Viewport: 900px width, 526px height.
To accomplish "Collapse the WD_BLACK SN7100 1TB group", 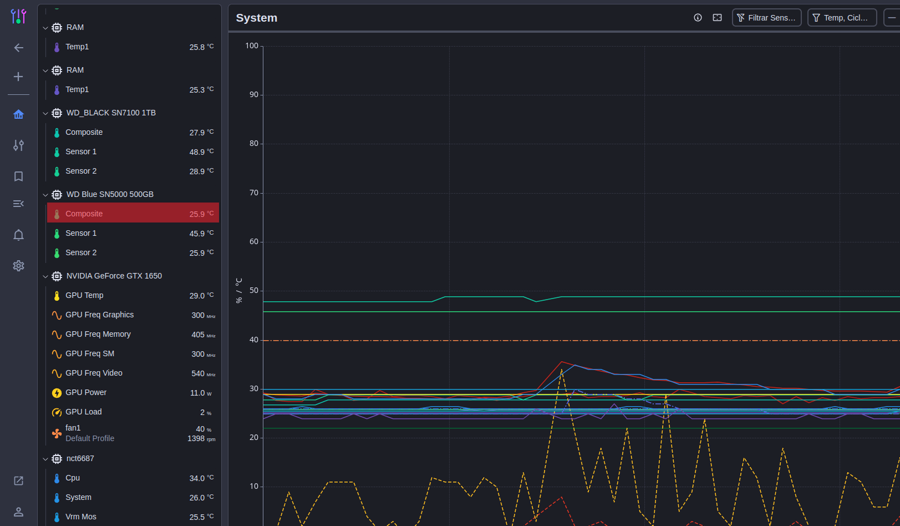I will (45, 114).
